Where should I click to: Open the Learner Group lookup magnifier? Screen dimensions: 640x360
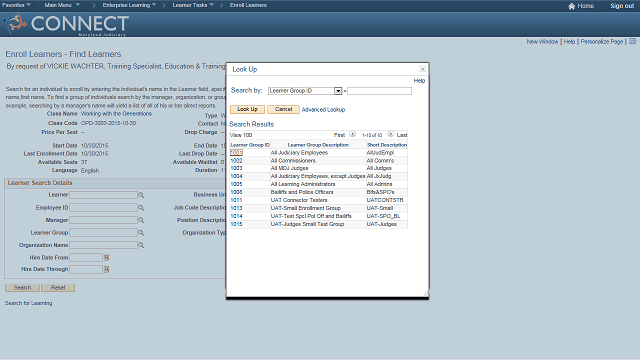tap(141, 233)
